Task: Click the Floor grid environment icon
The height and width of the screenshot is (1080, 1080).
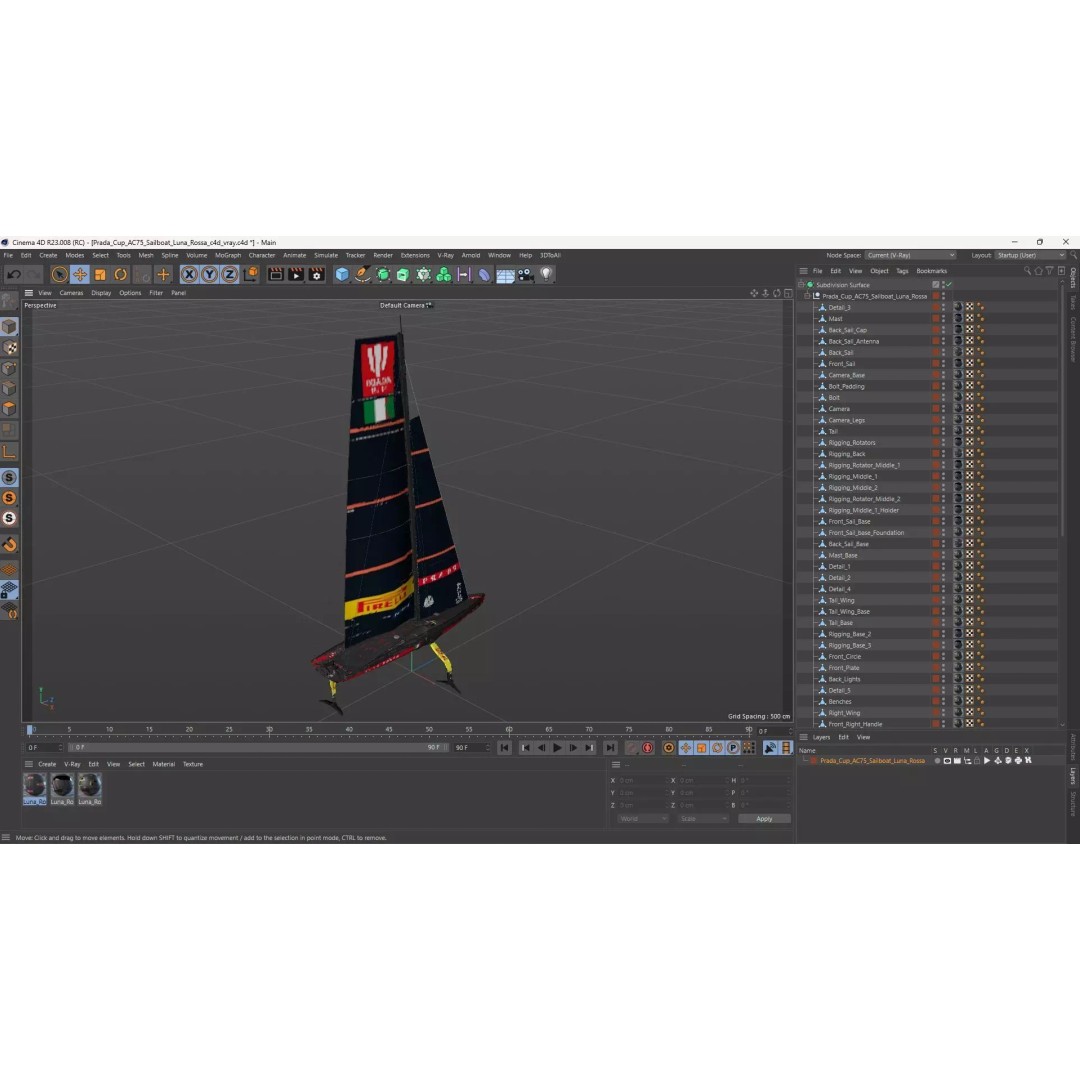Action: click(505, 275)
